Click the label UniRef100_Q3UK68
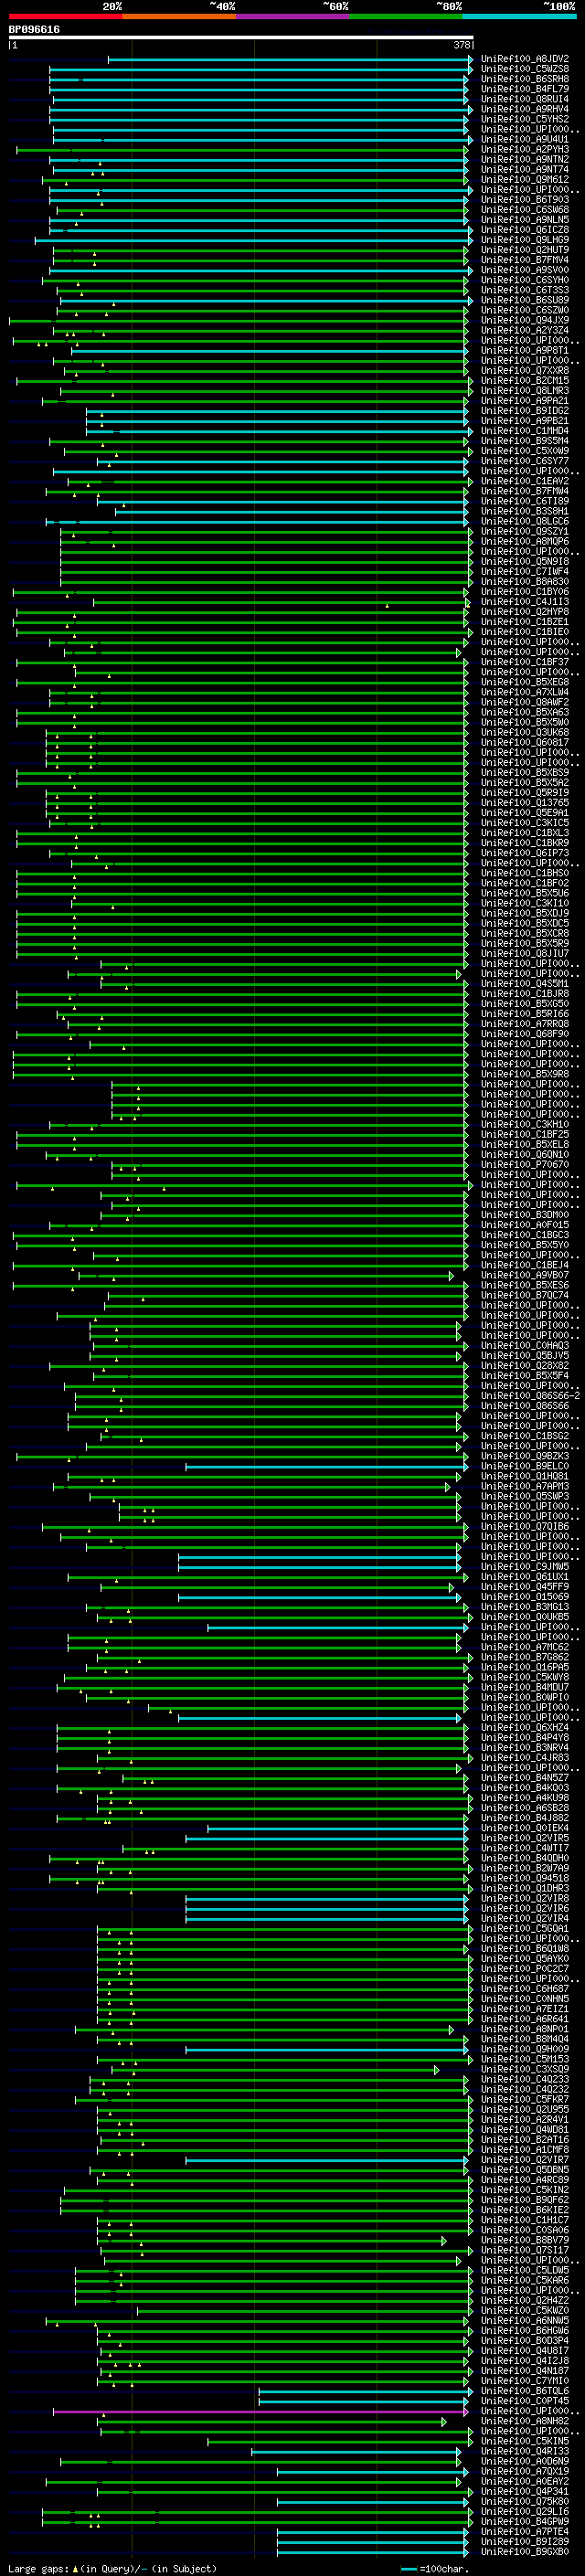 click(525, 733)
